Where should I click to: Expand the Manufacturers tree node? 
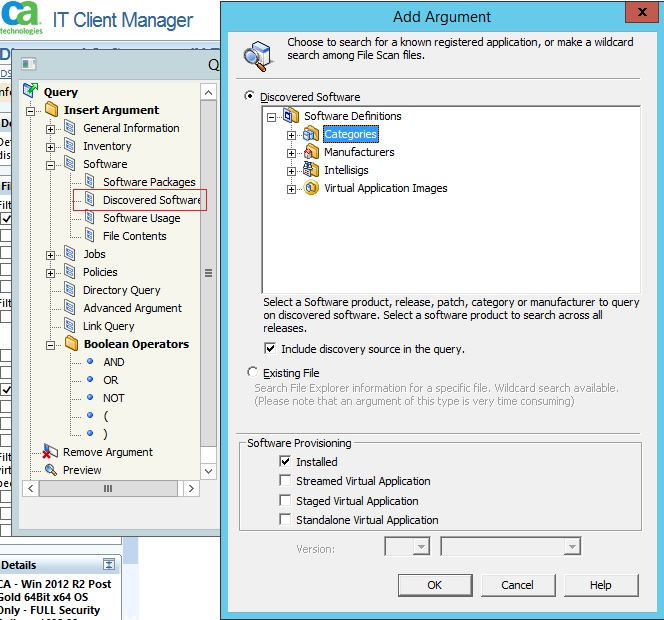[291, 153]
